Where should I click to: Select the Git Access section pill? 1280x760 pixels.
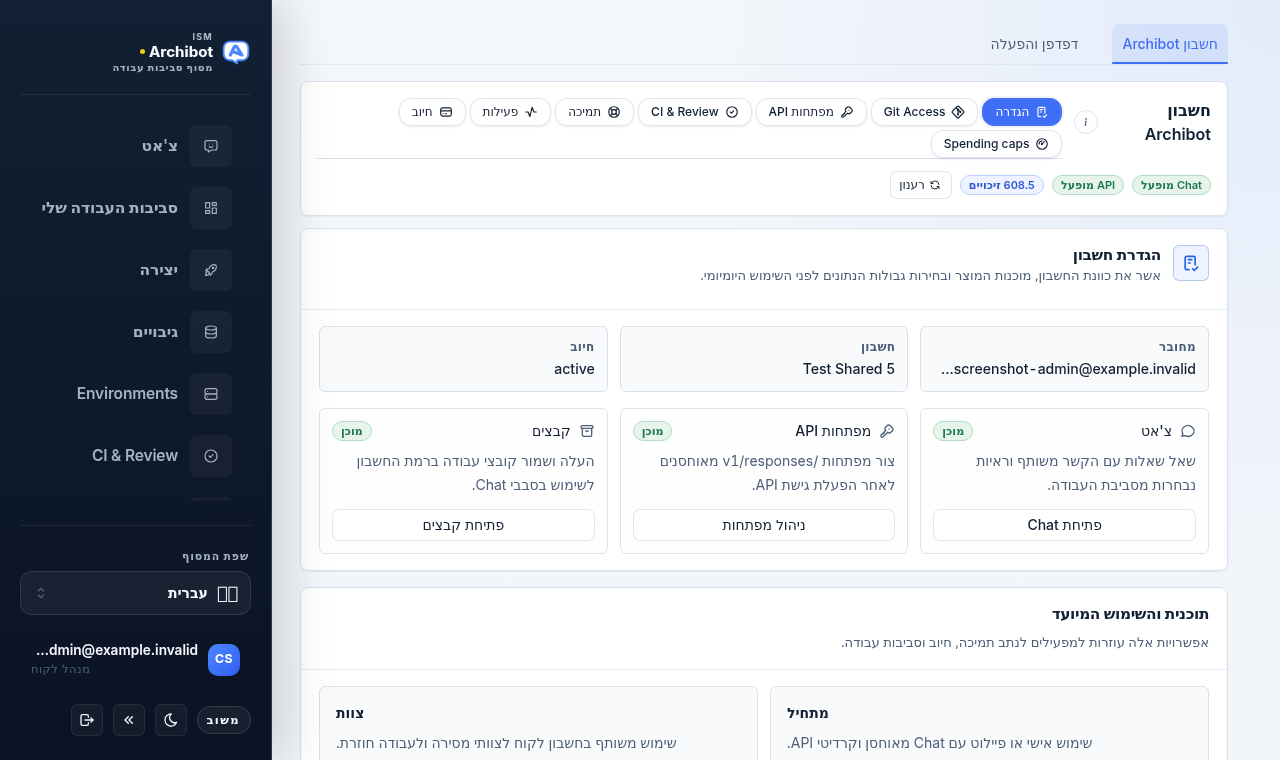coord(924,112)
